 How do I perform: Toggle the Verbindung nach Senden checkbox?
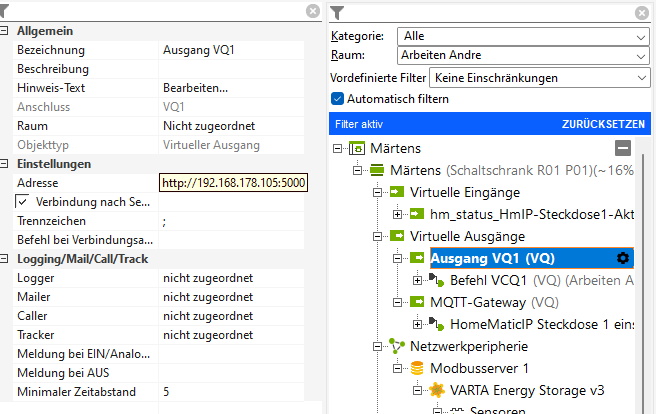point(22,202)
